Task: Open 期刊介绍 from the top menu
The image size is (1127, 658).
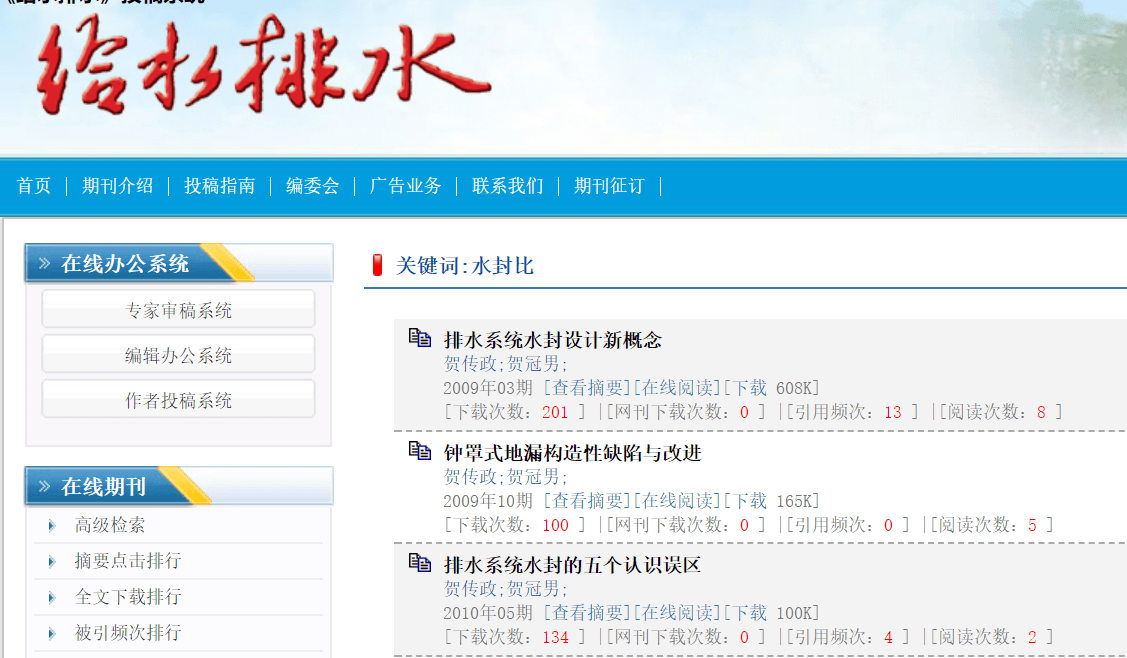Action: pyautogui.click(x=118, y=186)
